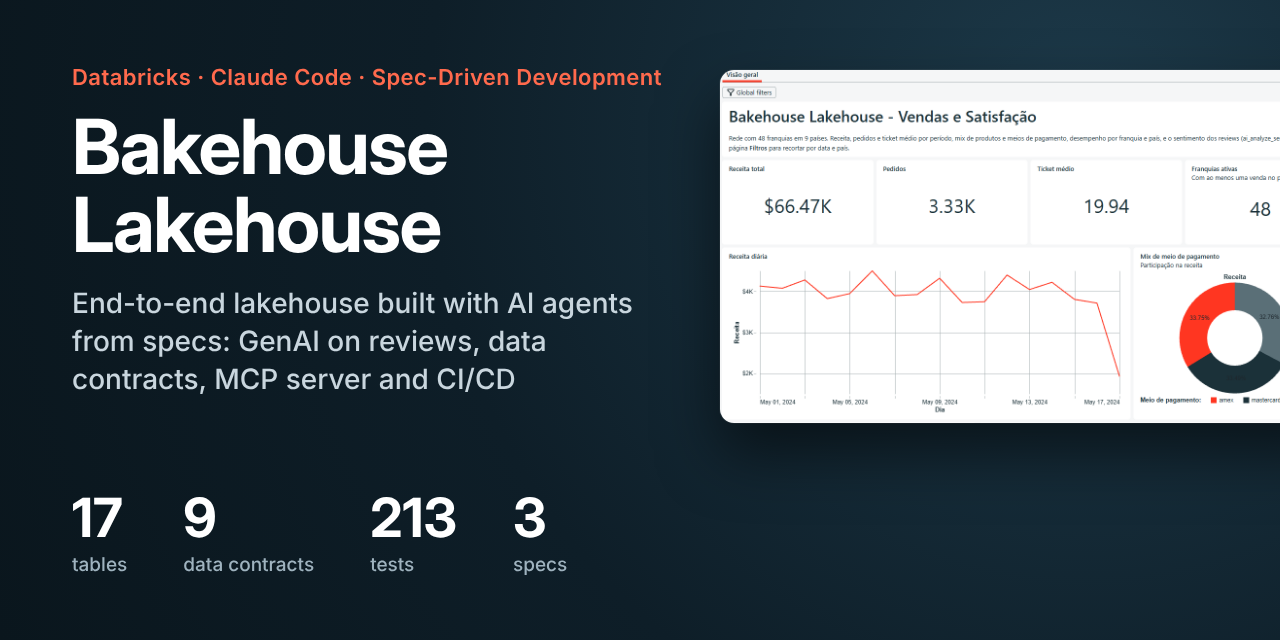1280x640 pixels.
Task: Open the dashboard screenshot thumbnail
Action: pyautogui.click(x=1000, y=246)
